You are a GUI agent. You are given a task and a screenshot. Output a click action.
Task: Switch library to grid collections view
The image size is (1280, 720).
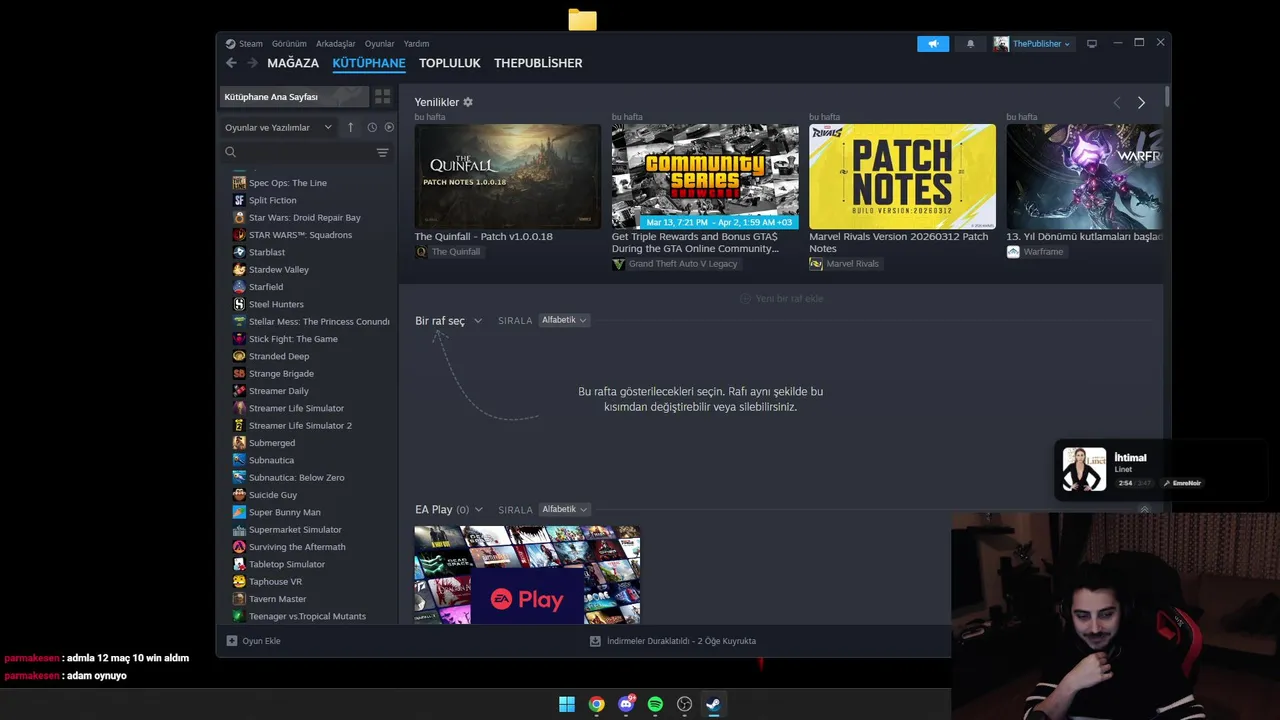[x=382, y=97]
